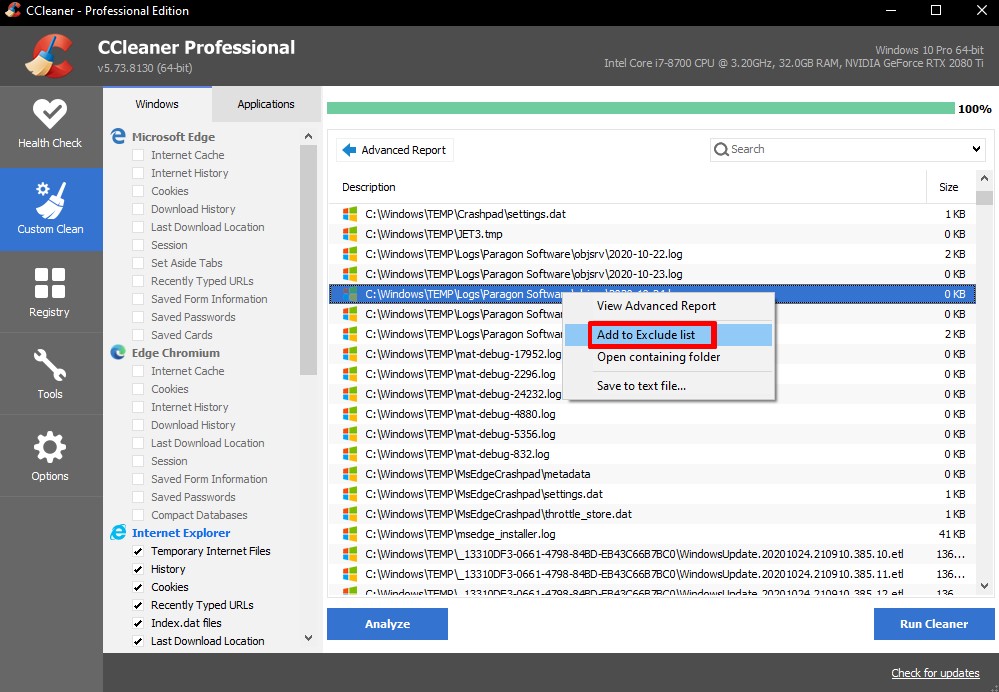Uncheck Internet Explorer Temporary Internet Files
The width and height of the screenshot is (999, 692).
(138, 551)
